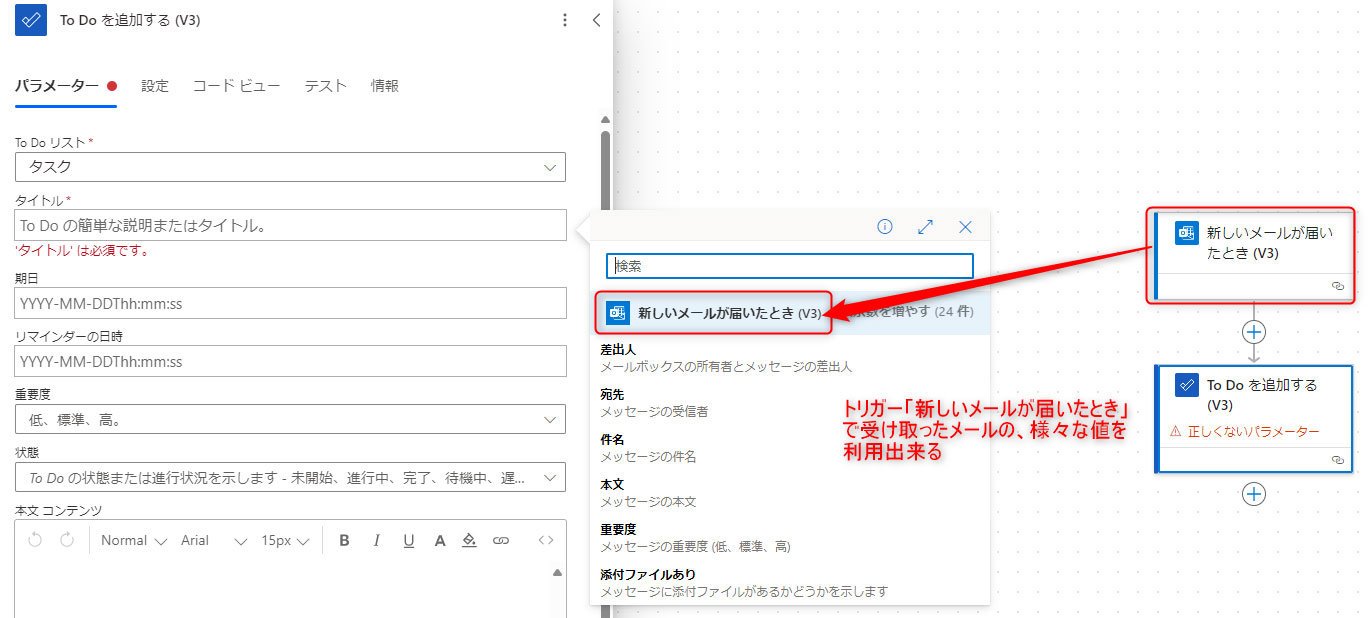Viewport: 1370px width, 618px height.
Task: Click the info icon in dynamic content popup
Action: click(885, 227)
